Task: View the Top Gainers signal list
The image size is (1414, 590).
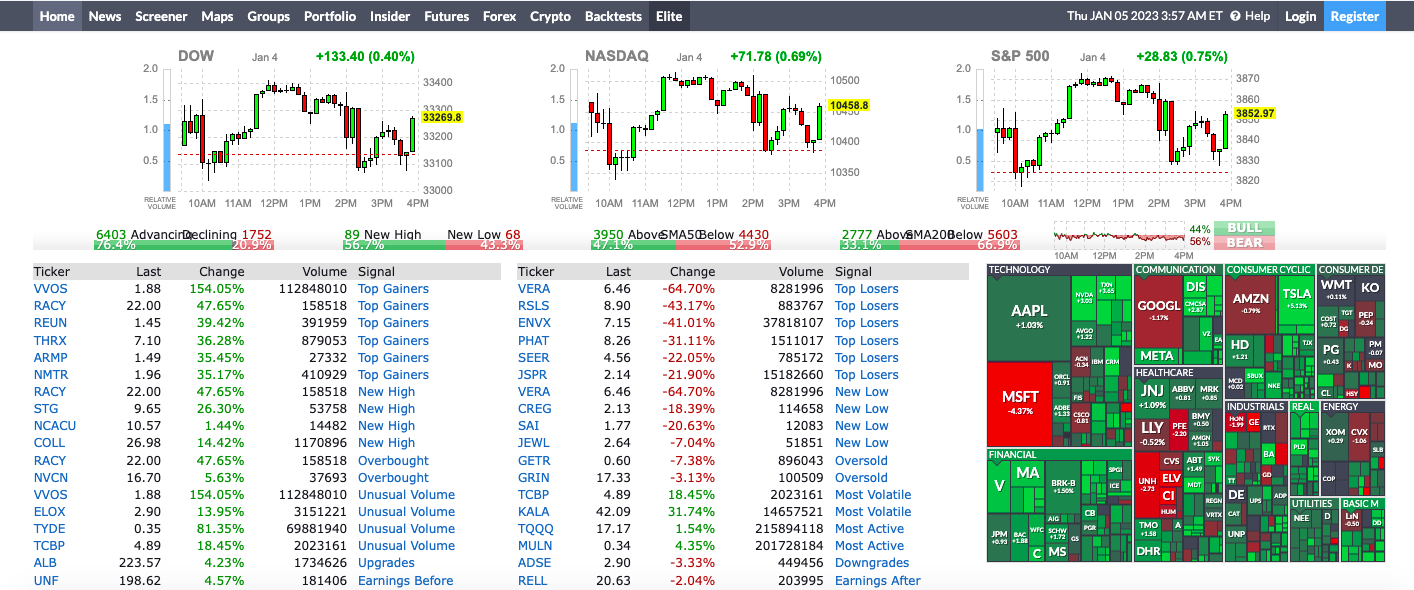Action: [393, 288]
